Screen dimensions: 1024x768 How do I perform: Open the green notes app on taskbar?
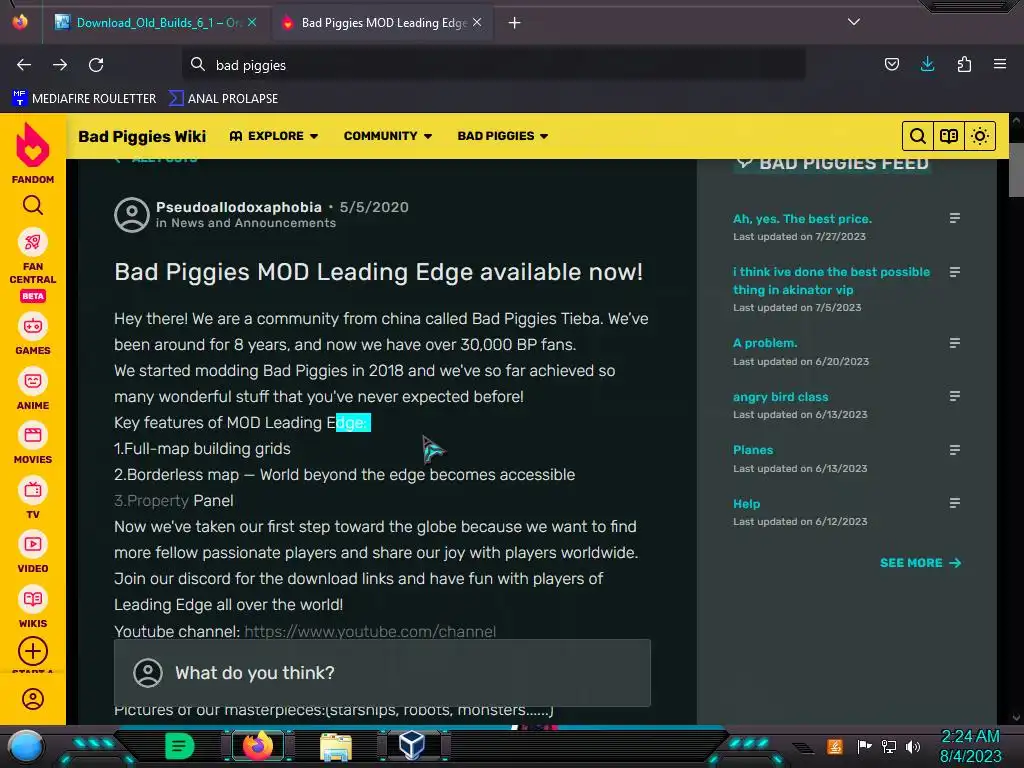point(179,746)
